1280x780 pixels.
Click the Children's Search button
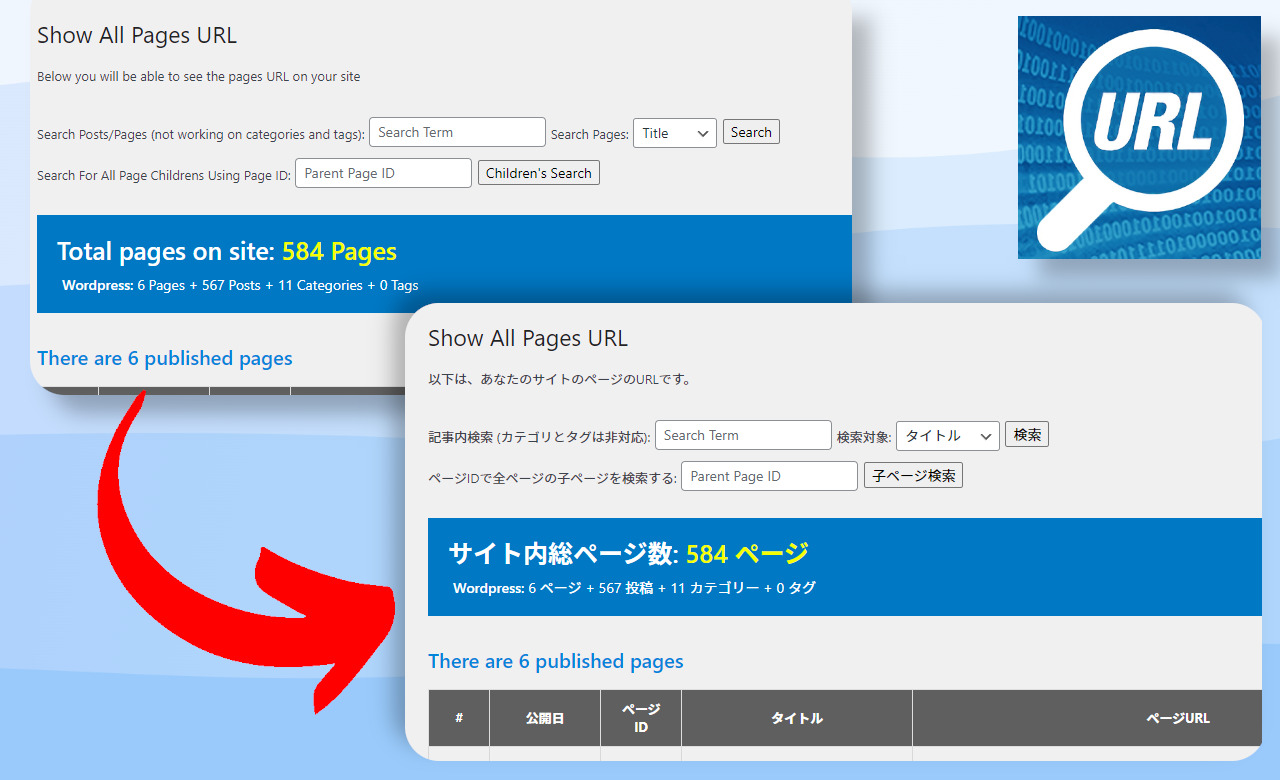coord(539,173)
